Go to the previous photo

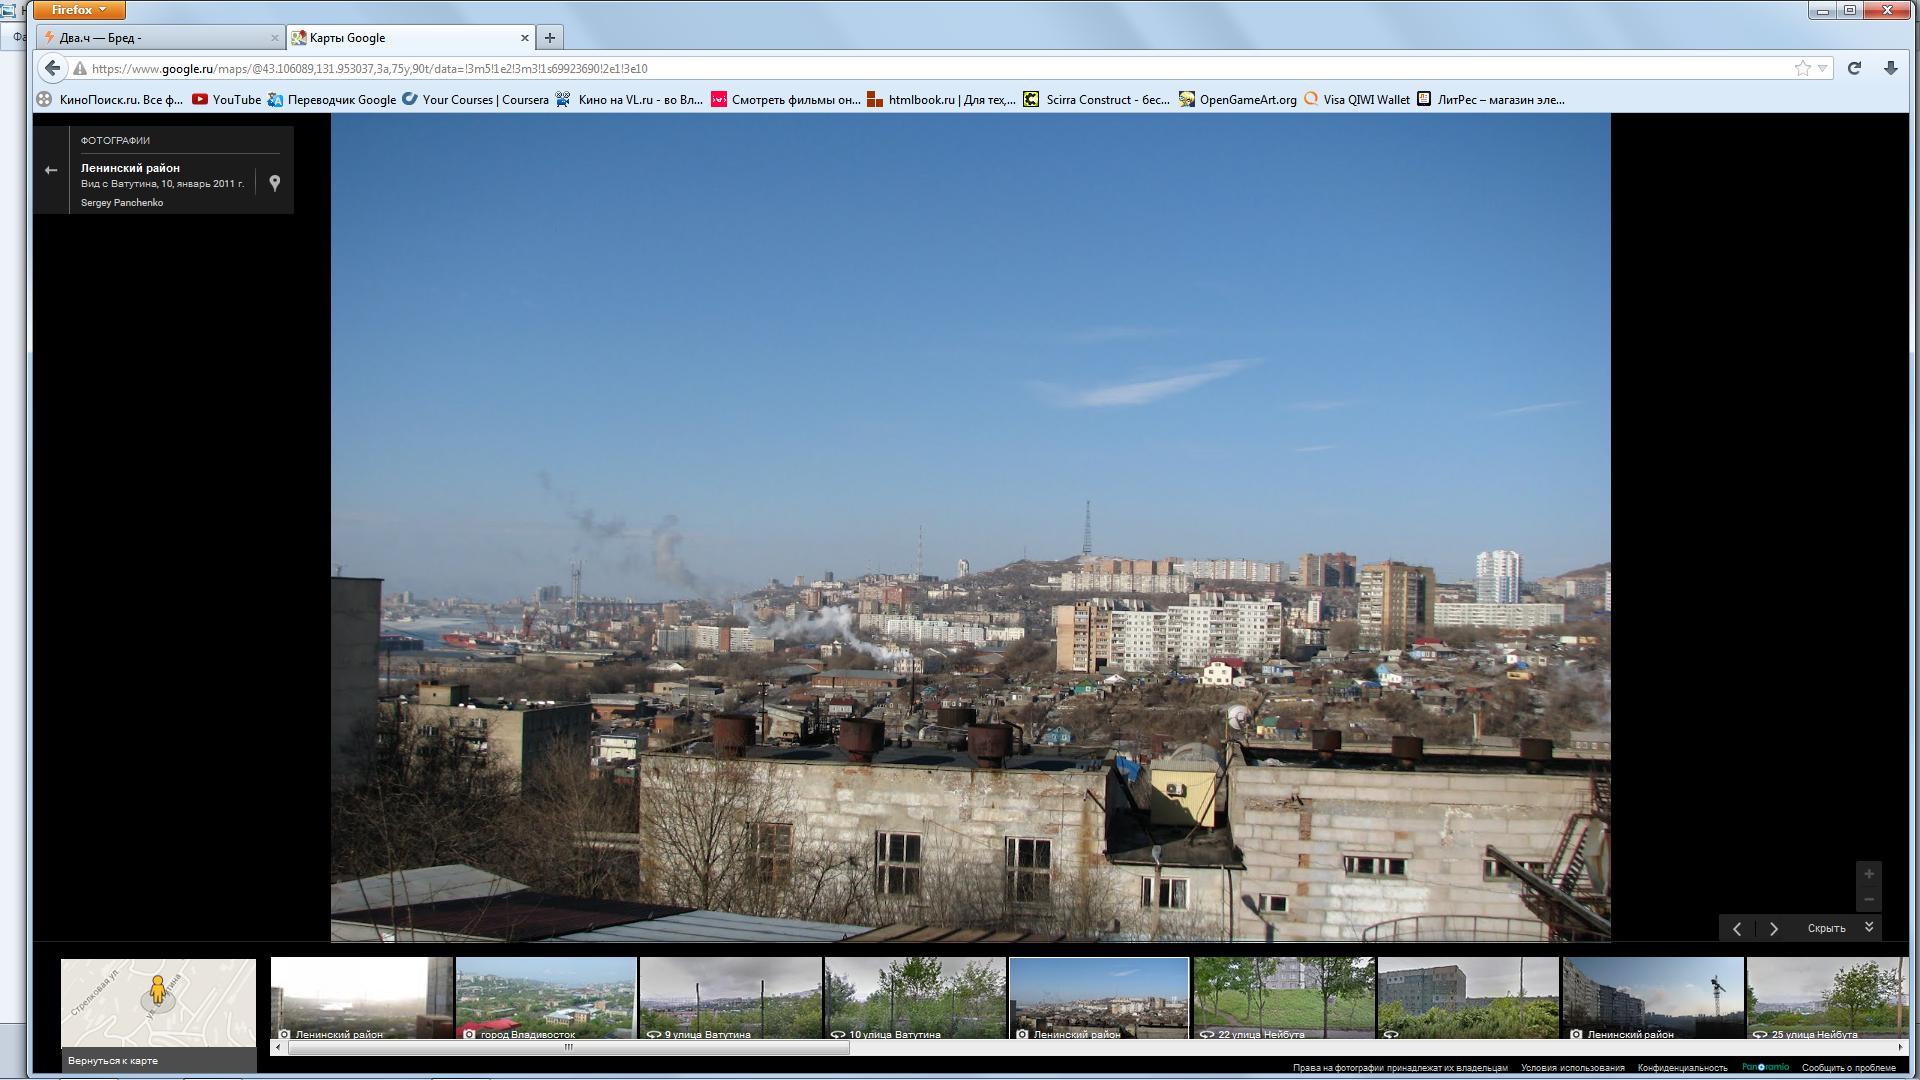coord(1737,929)
